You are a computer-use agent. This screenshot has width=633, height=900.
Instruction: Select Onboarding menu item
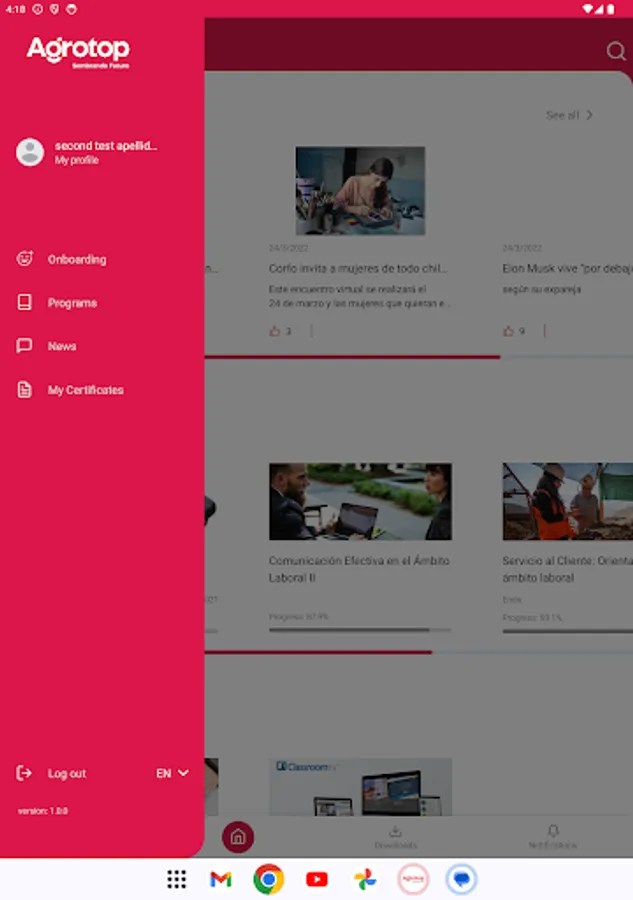(x=77, y=259)
